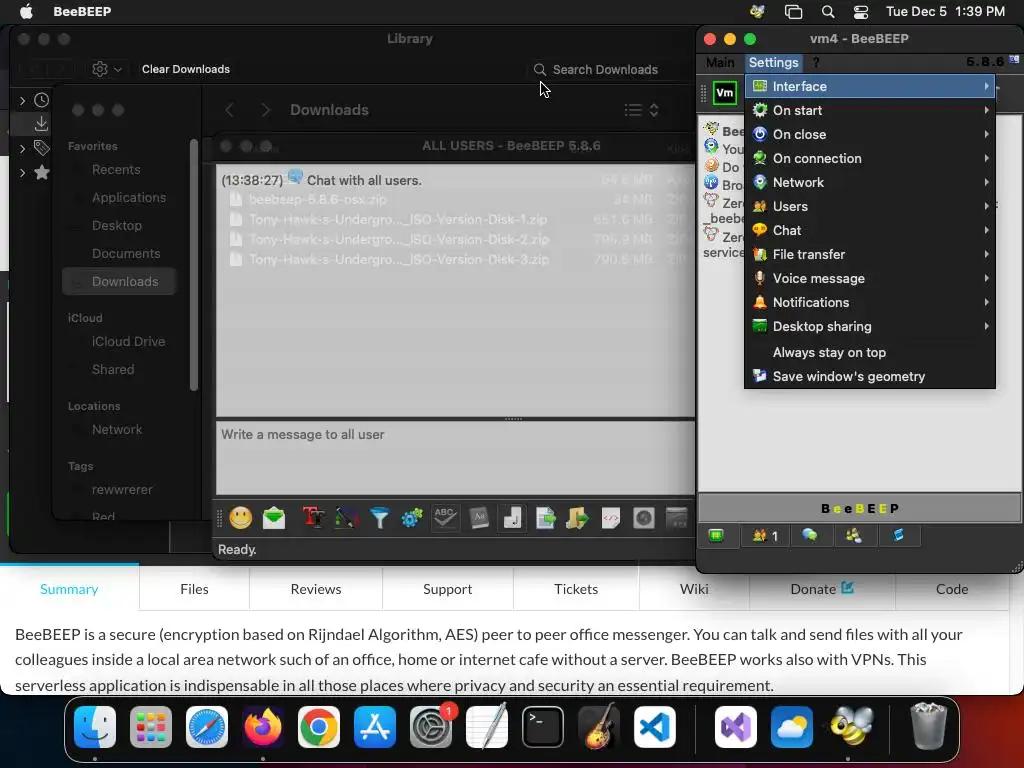Expand the Interface submenu

coord(871,86)
